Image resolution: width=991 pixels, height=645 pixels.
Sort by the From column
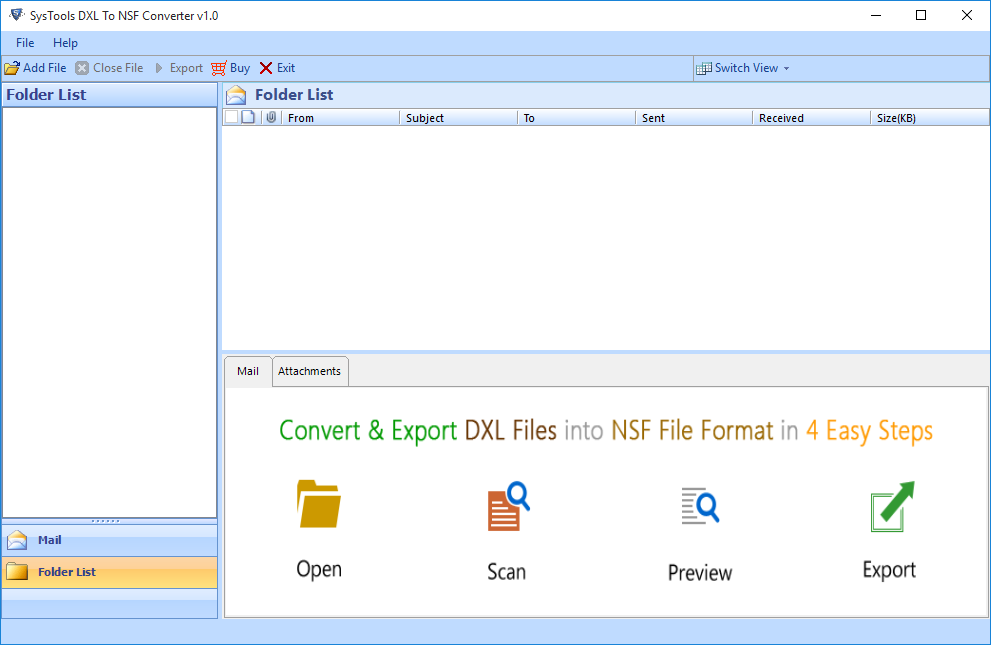[340, 118]
